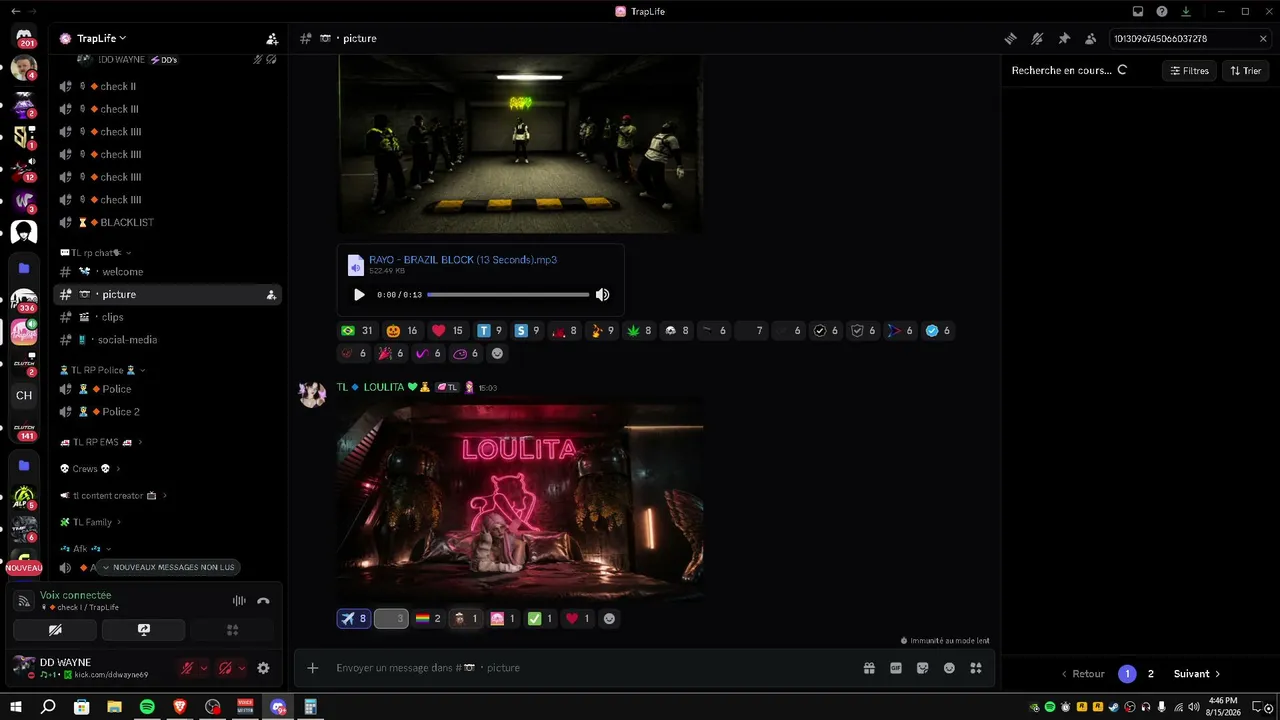Toggle the airplane reaction with 8

353,619
